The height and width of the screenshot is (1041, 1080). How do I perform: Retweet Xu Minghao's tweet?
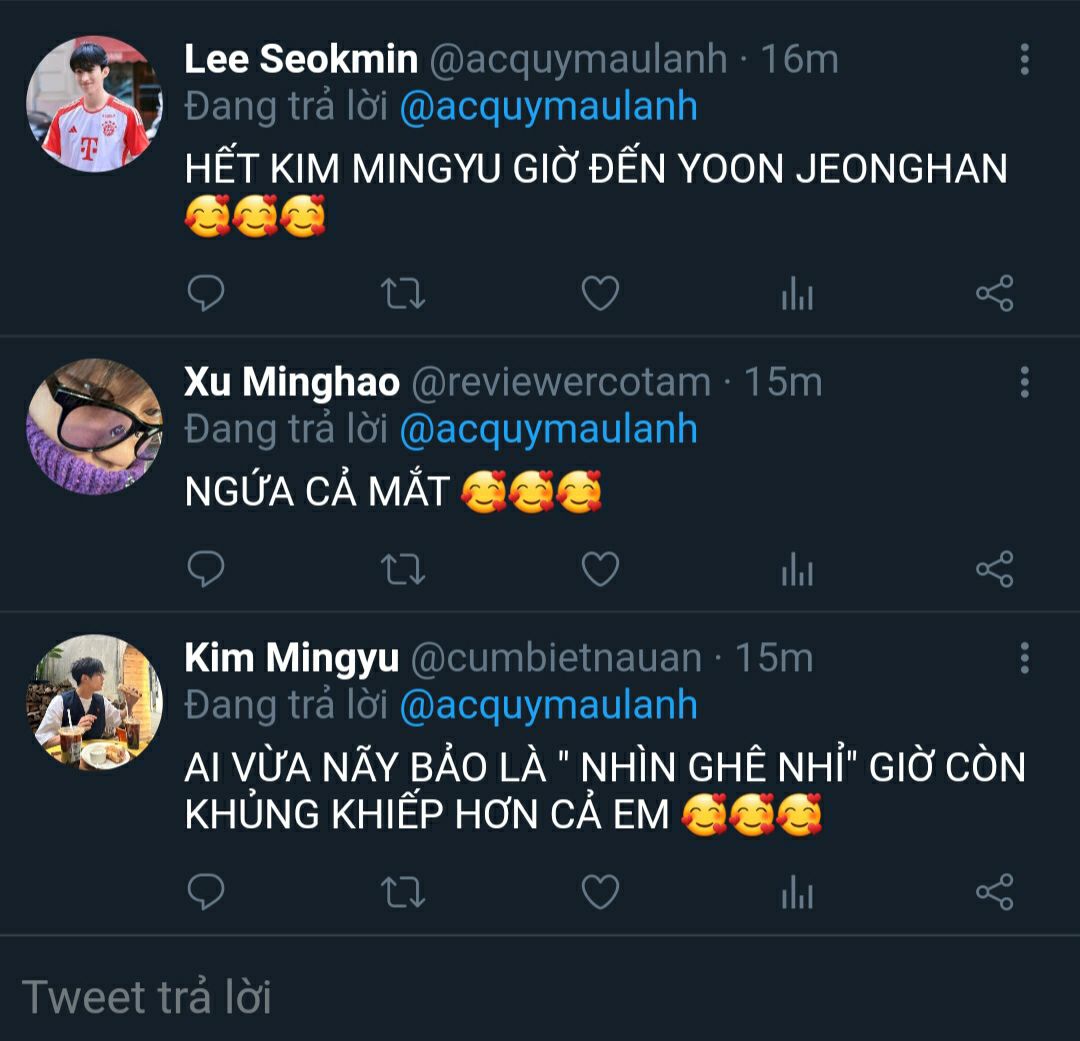click(403, 570)
